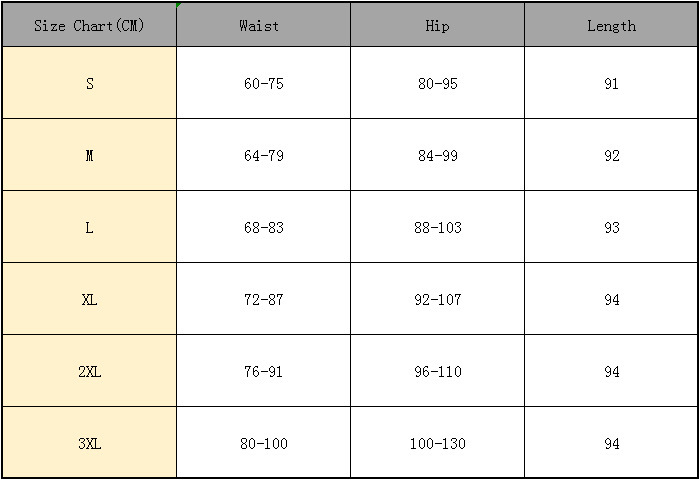Select the Waist column header

point(263,26)
